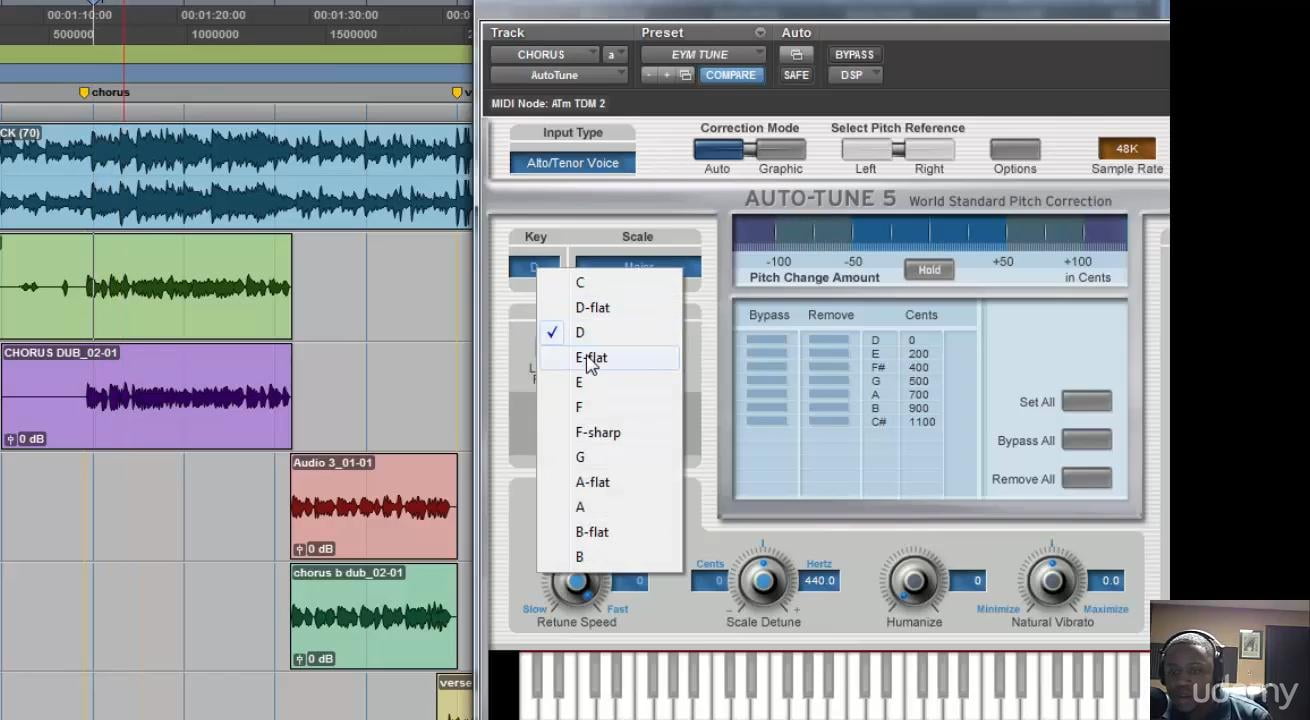Viewport: 1310px width, 720px height.
Task: Open the insert position 'a' dropdown
Action: 616,55
